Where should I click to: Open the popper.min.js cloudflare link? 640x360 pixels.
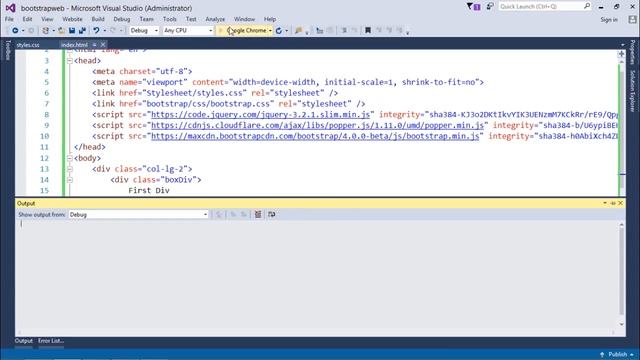click(x=317, y=125)
